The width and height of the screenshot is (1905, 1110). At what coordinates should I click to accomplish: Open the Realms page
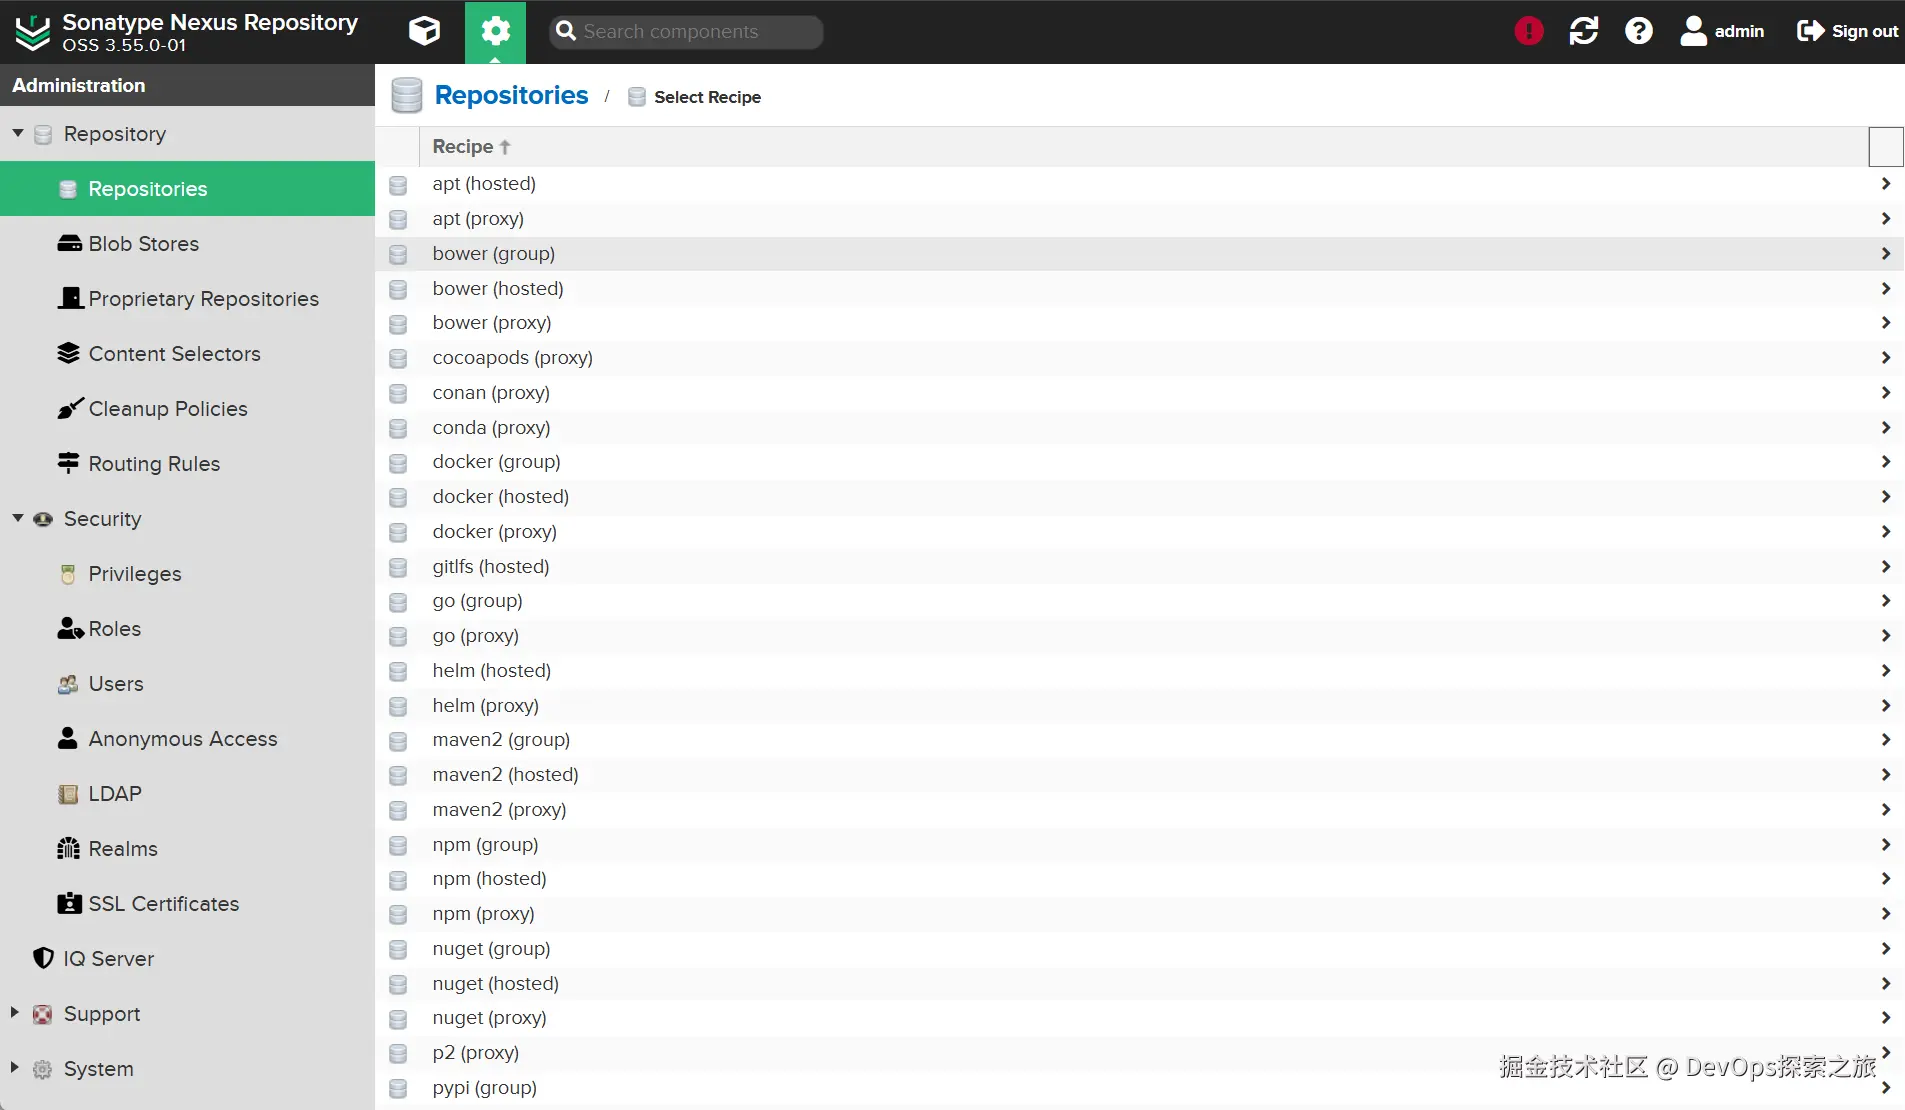[x=187, y=849]
